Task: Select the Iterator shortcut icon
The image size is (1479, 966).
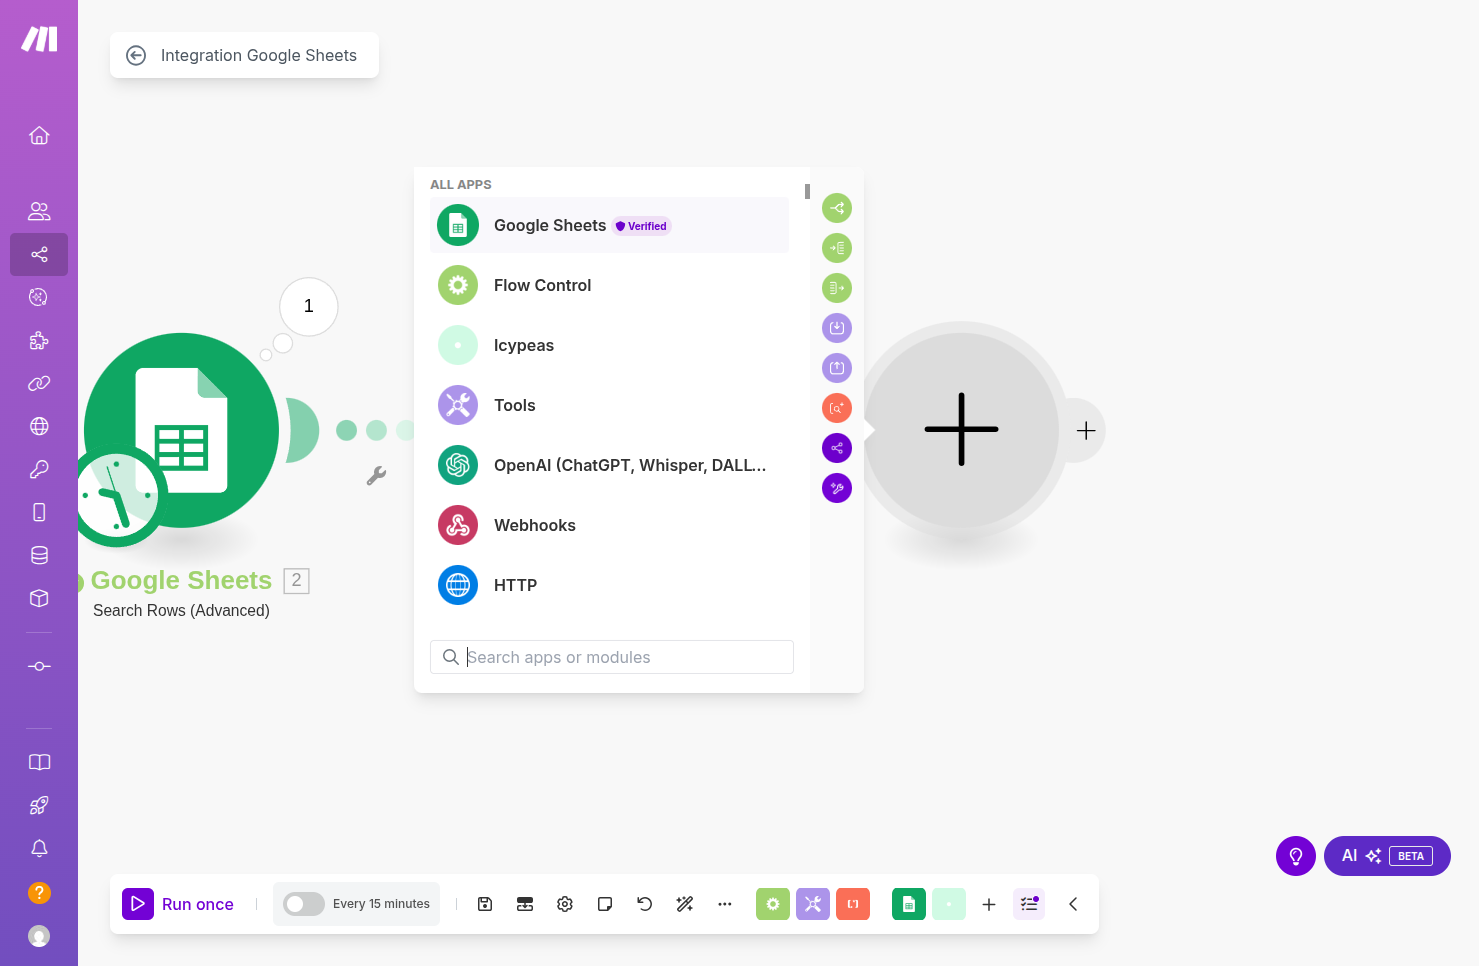Action: pos(837,248)
